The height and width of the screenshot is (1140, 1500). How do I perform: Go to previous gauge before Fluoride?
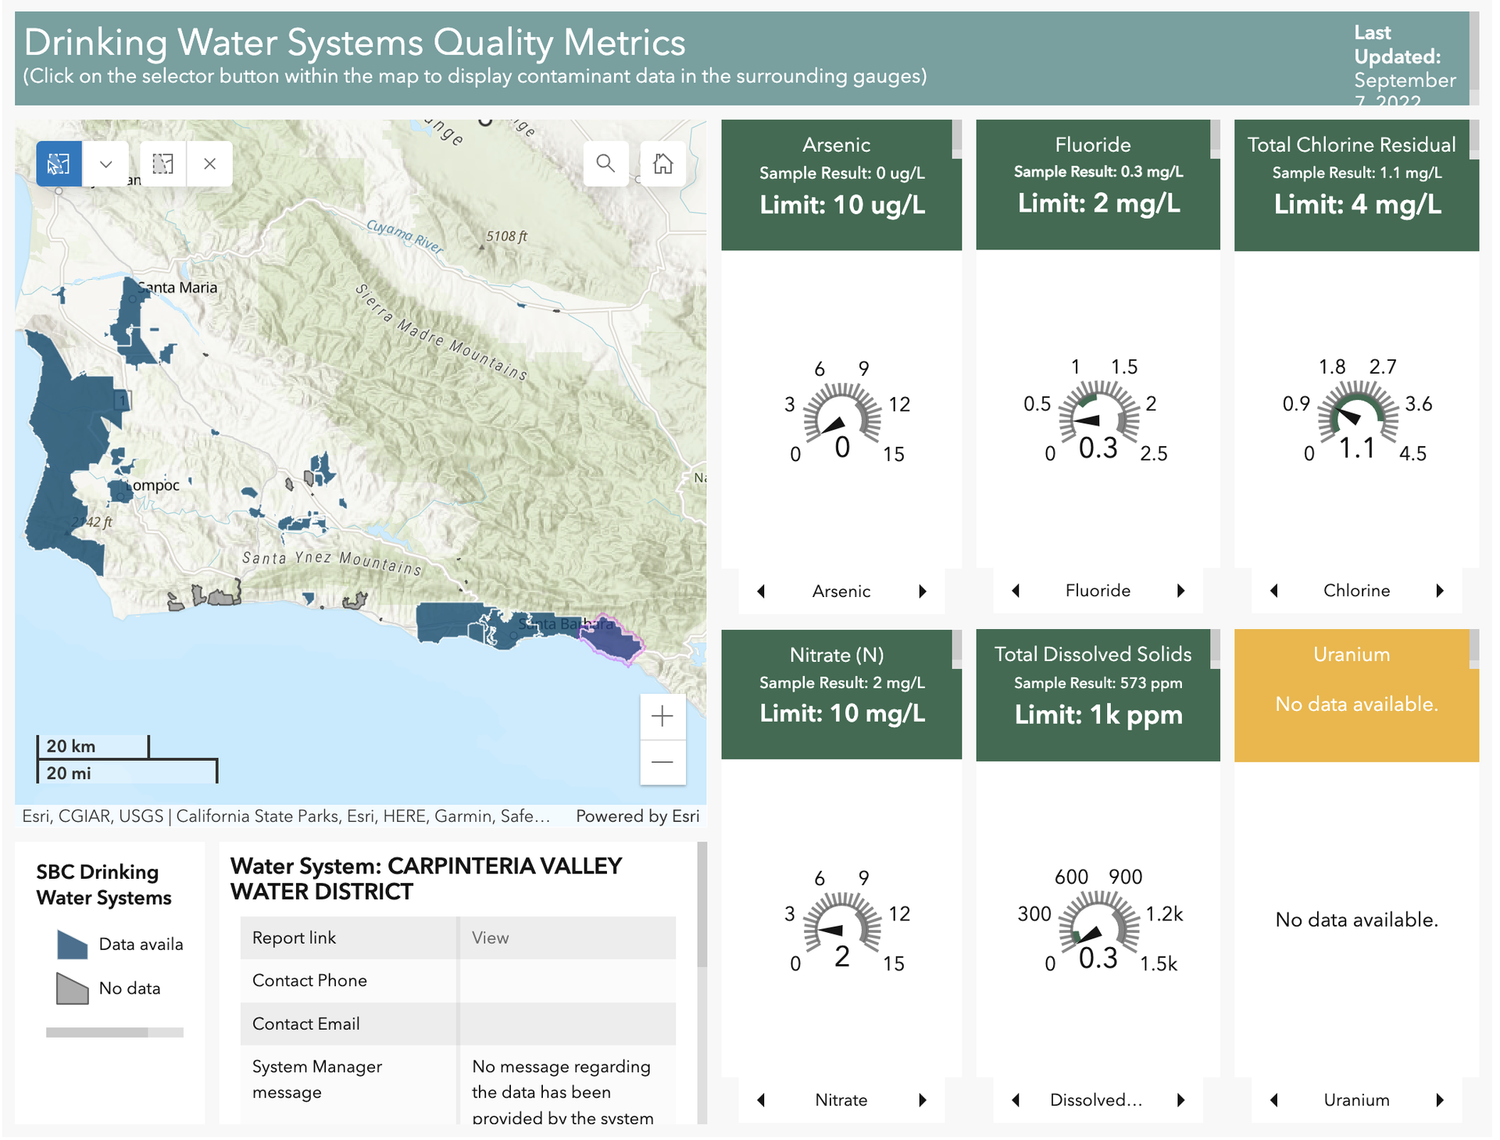click(1016, 591)
